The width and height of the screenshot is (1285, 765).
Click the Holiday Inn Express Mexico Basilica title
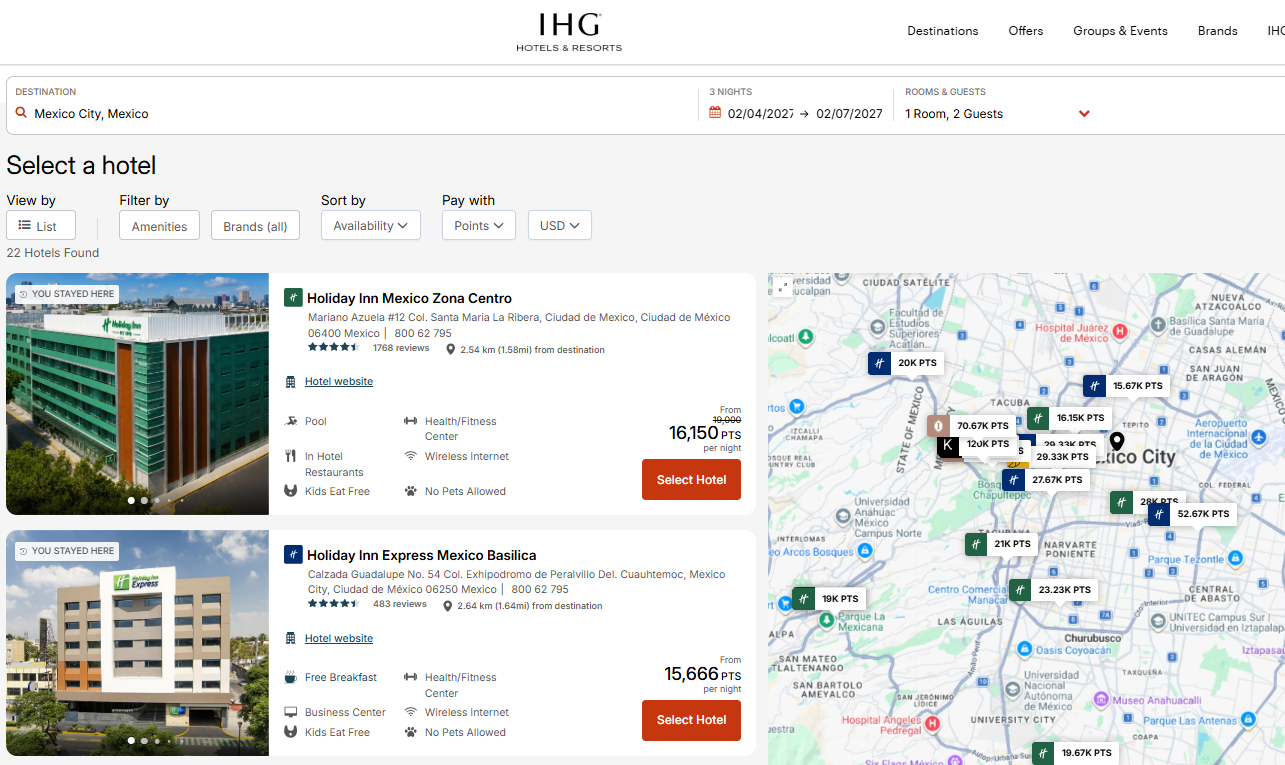click(x=422, y=555)
